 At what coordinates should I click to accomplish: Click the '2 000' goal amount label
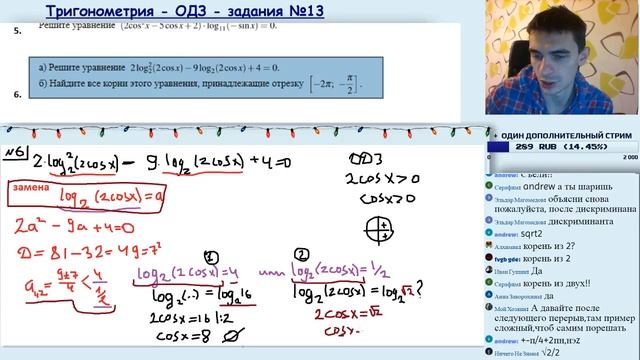630,158
